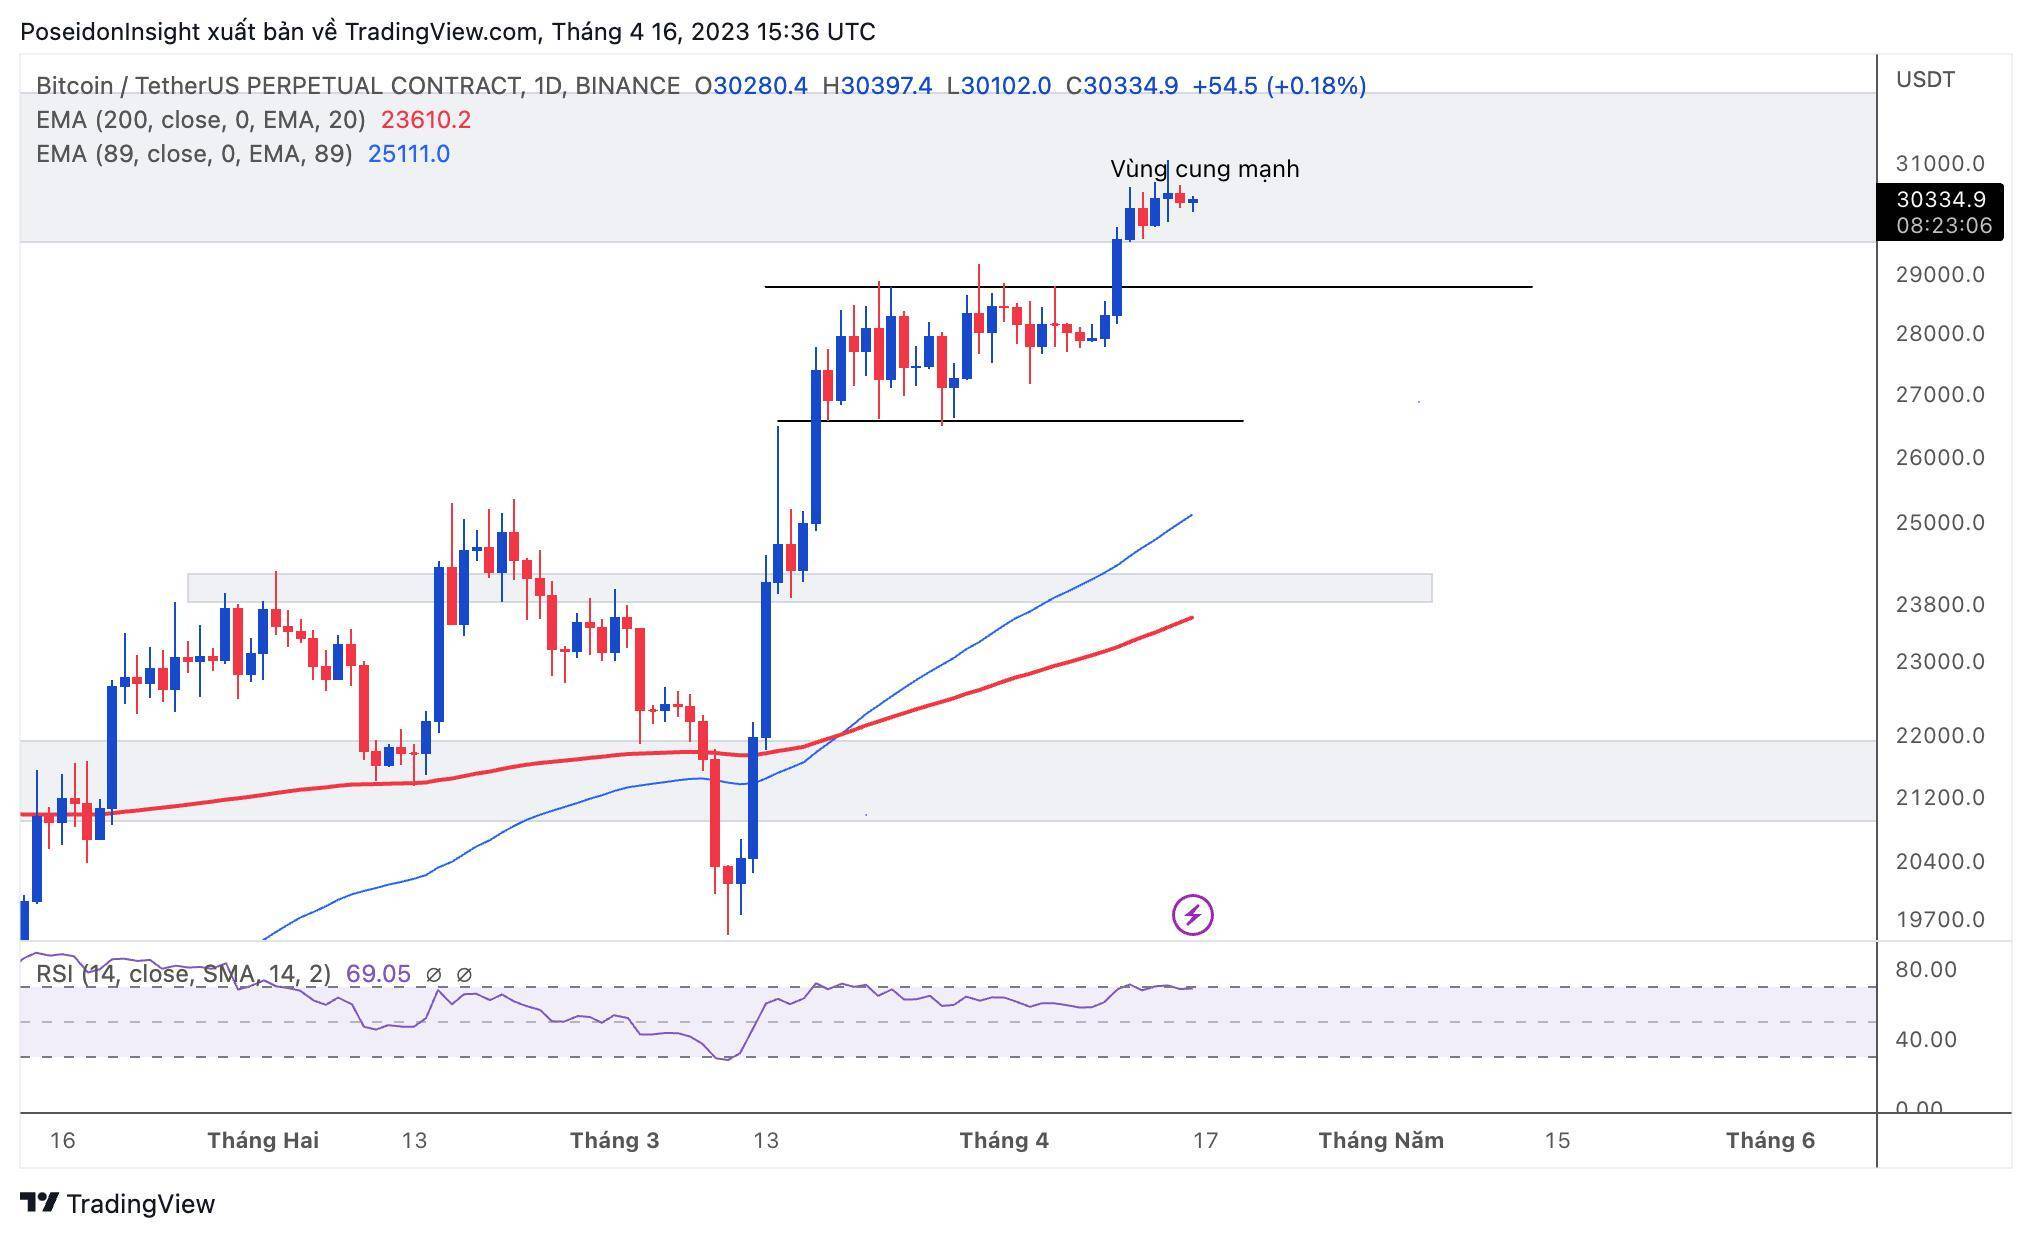This screenshot has height=1238, width=2032.
Task: Click the +54.5 (+0.18%) change value
Action: pyautogui.click(x=1279, y=86)
